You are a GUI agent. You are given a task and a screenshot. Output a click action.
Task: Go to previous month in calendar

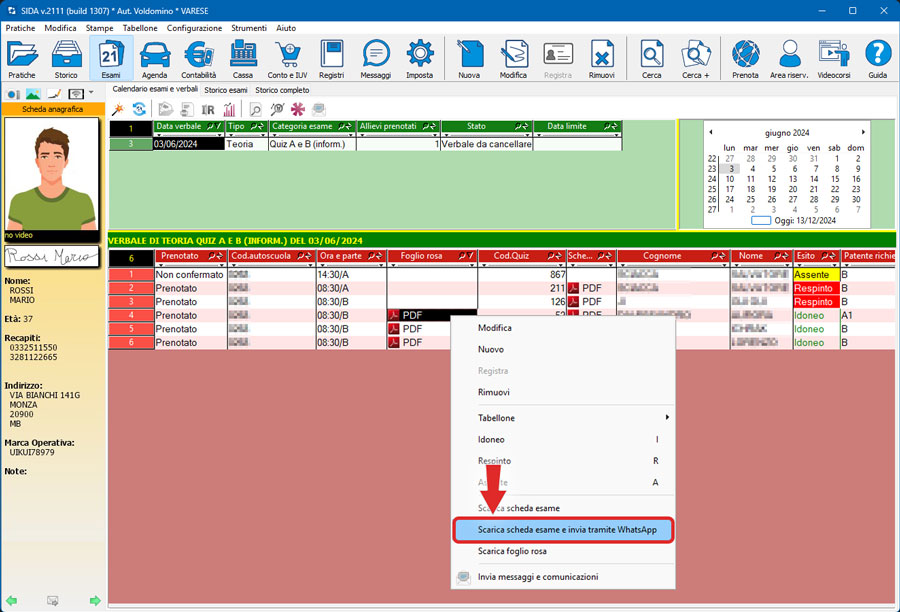710,132
